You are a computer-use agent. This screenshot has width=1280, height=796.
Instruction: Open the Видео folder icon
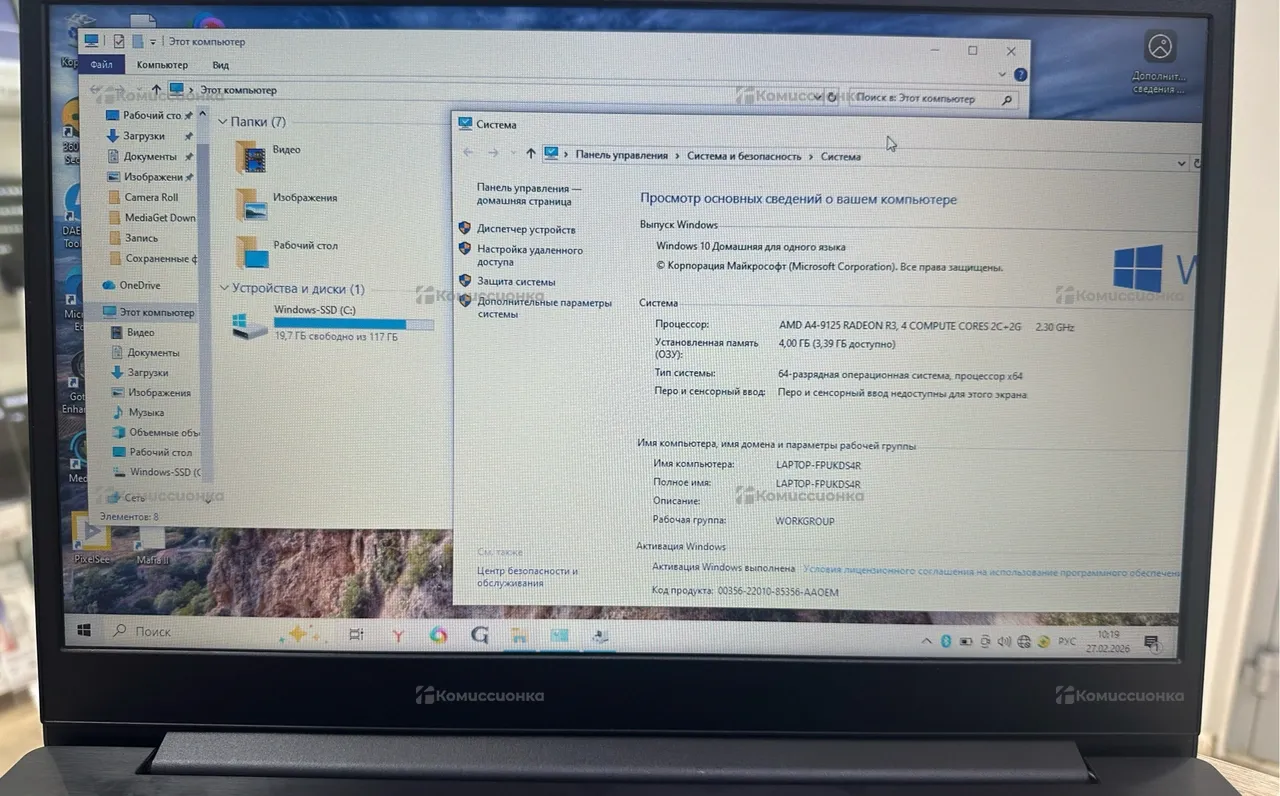coord(252,157)
